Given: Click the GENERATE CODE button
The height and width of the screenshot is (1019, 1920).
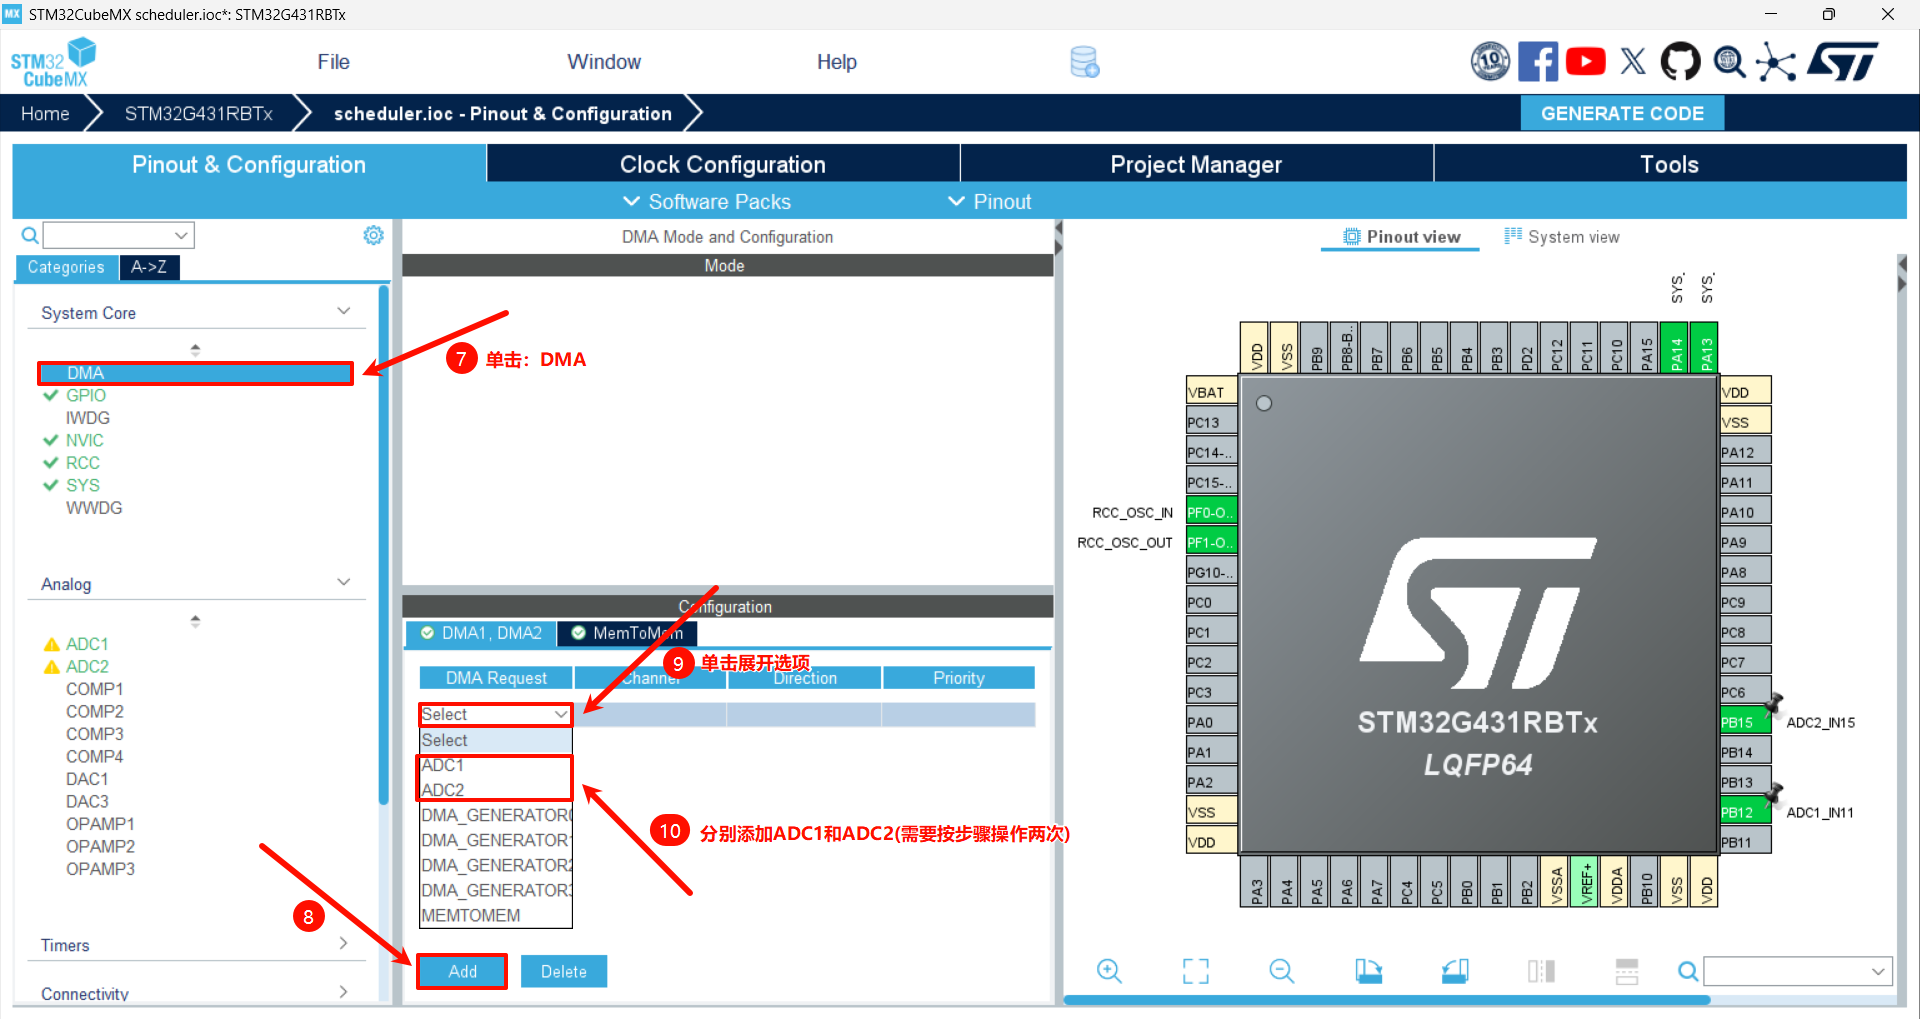Looking at the screenshot, I should pos(1622,113).
